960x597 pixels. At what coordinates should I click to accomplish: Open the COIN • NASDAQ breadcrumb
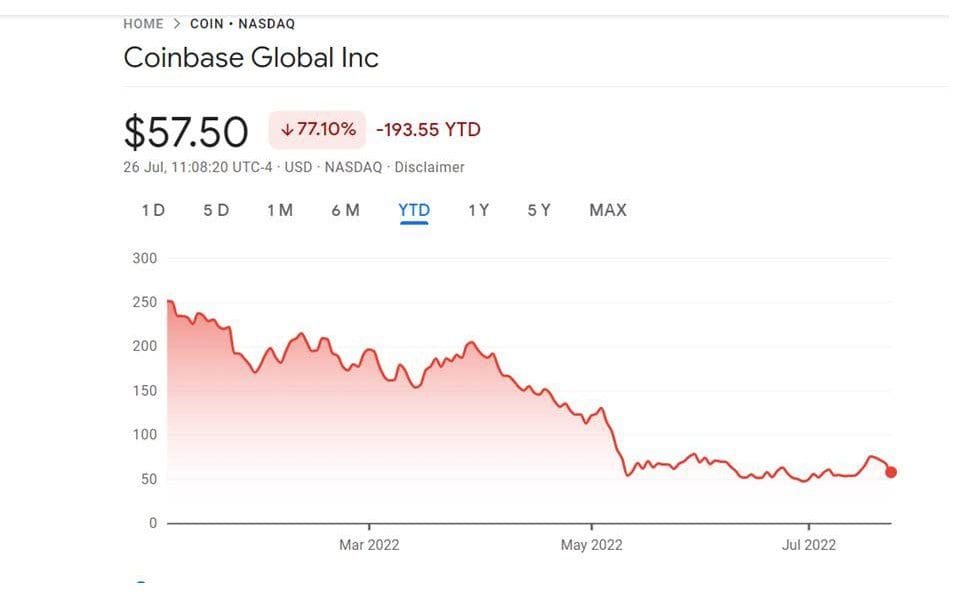[242, 24]
